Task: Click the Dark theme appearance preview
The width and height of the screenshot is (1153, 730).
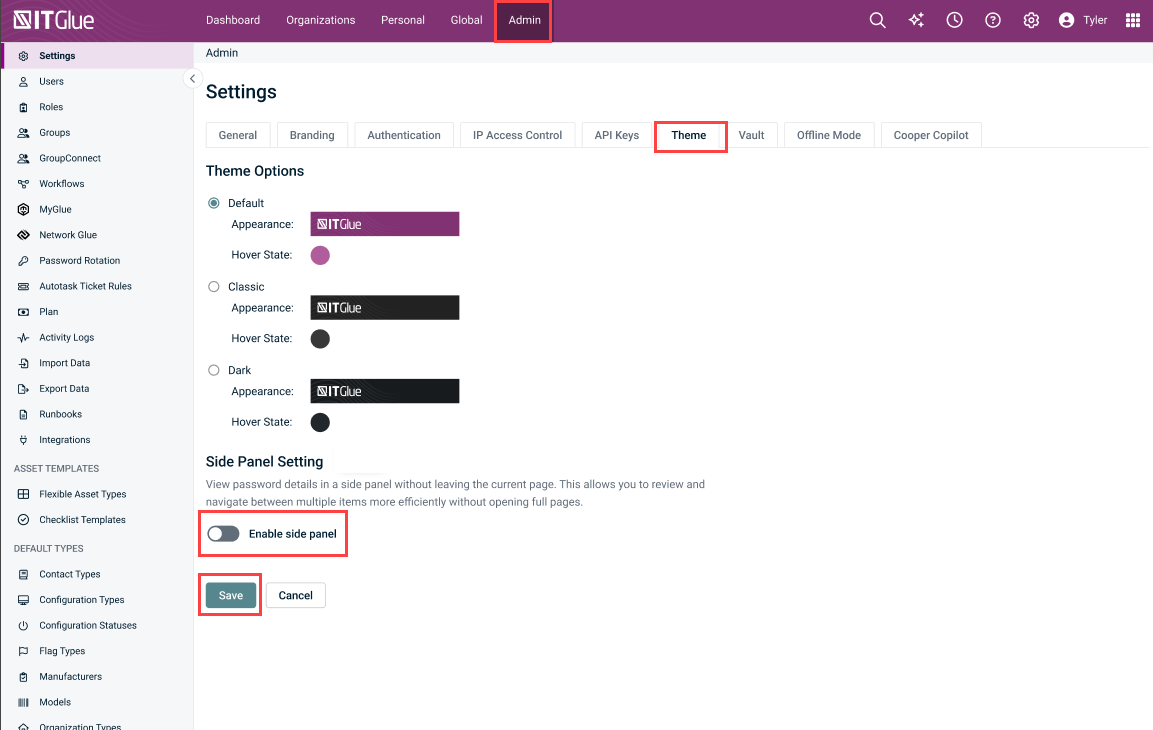Action: tap(385, 391)
